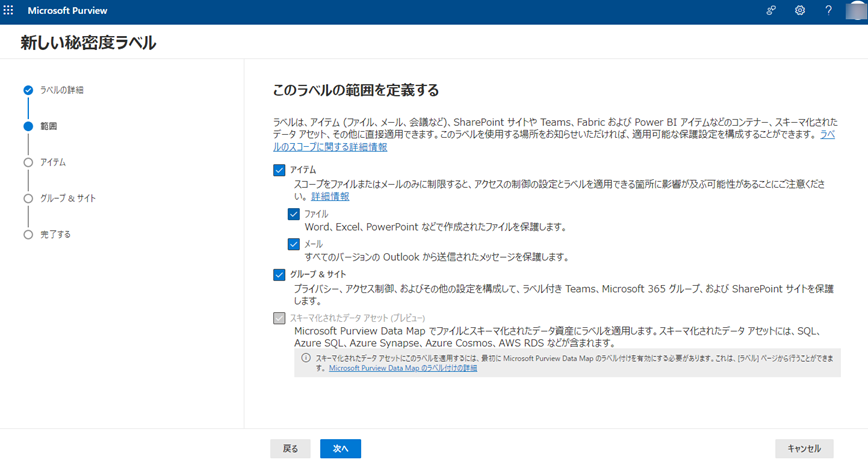Open Microsoft Purview Data Map のラベル付けの詳細 link
Viewport: 868px width, 459px height.
(403, 368)
